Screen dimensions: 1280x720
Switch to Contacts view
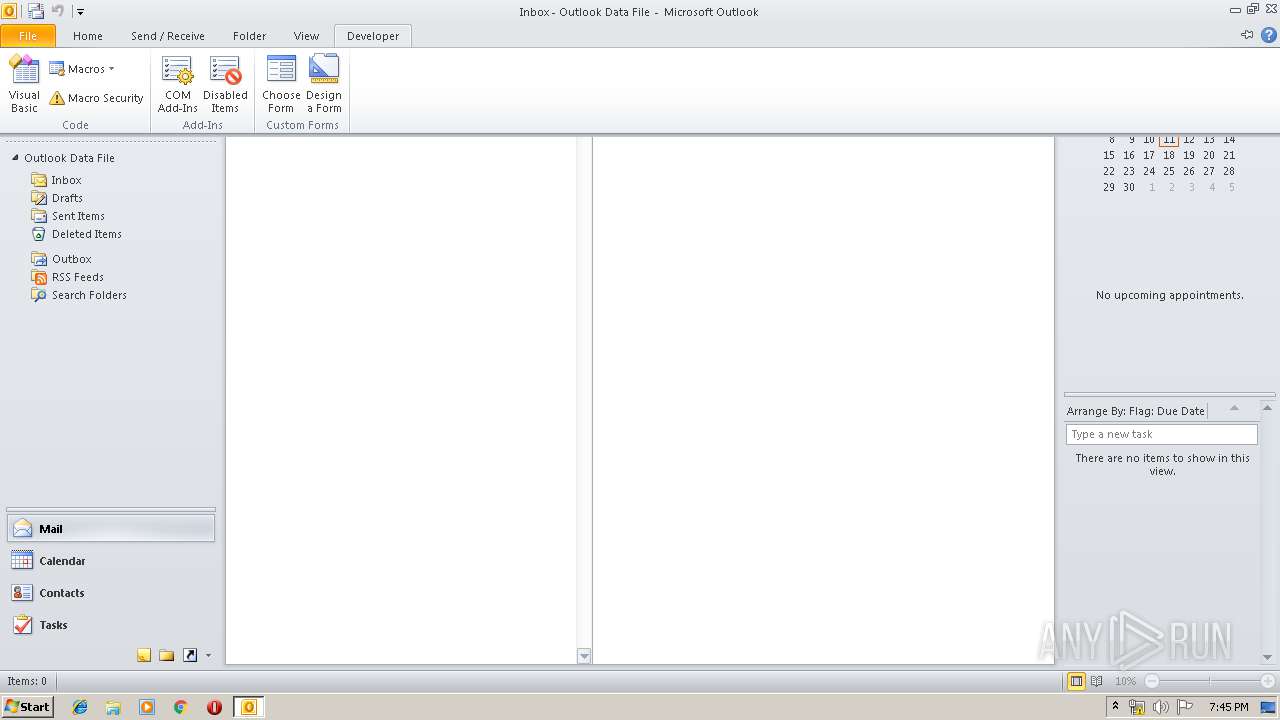click(111, 593)
